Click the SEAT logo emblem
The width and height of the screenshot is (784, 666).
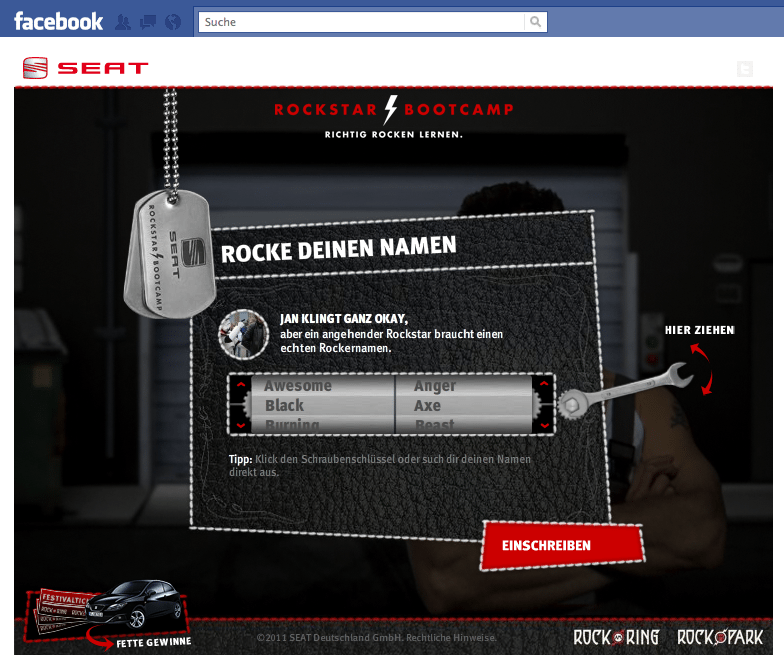click(x=35, y=68)
